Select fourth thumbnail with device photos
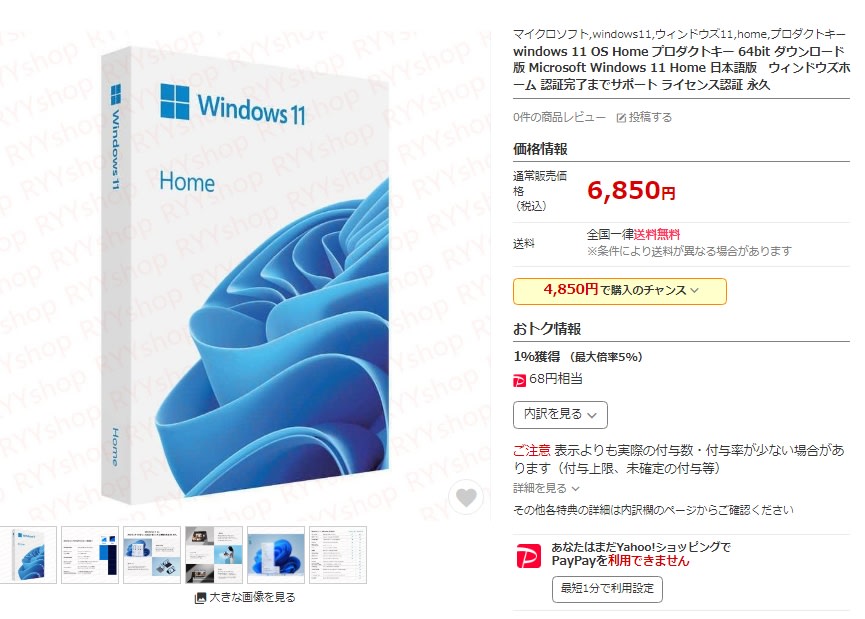The height and width of the screenshot is (619, 865). point(214,554)
